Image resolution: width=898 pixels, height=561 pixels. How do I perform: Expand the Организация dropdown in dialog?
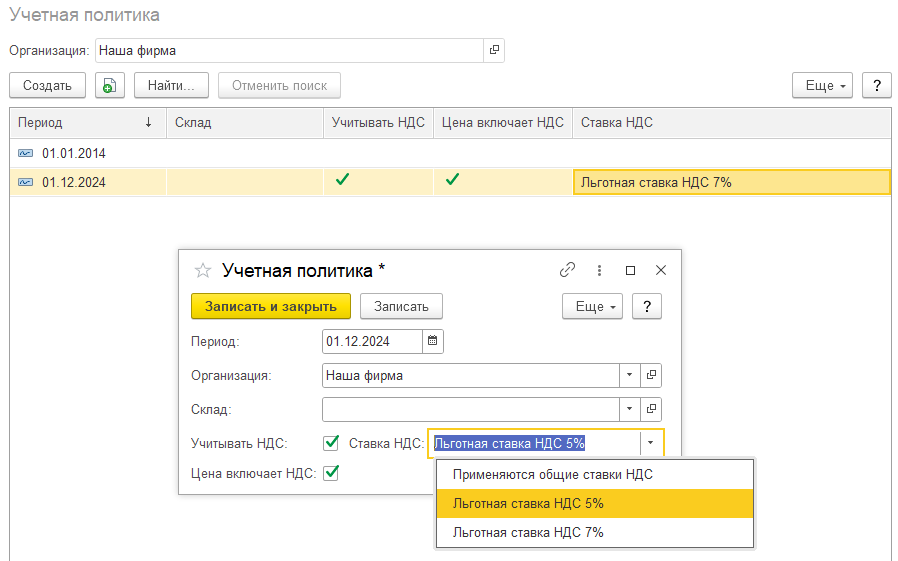click(x=630, y=375)
